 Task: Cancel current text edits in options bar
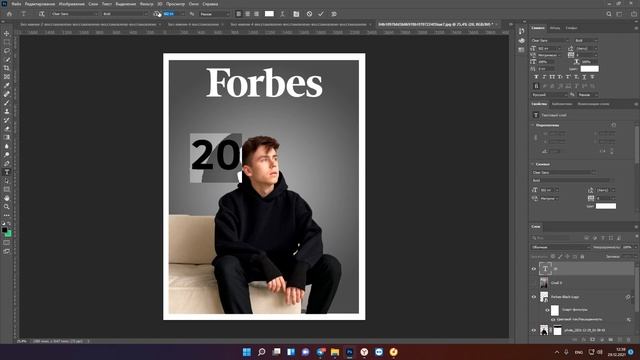(x=309, y=14)
